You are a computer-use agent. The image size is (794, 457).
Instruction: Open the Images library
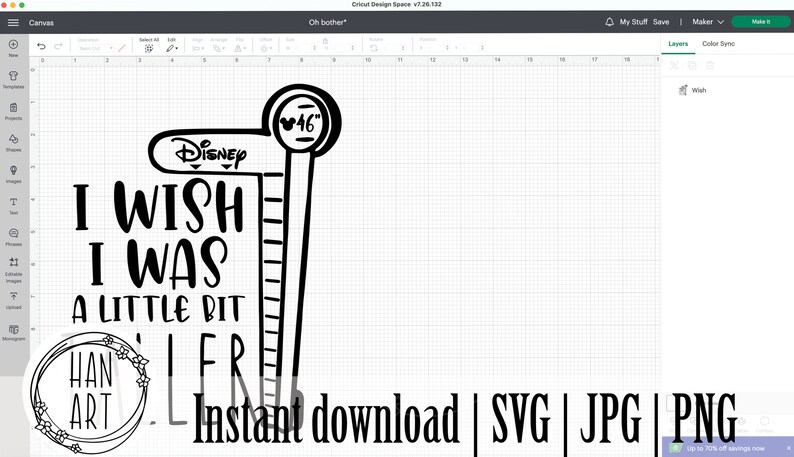[13, 174]
